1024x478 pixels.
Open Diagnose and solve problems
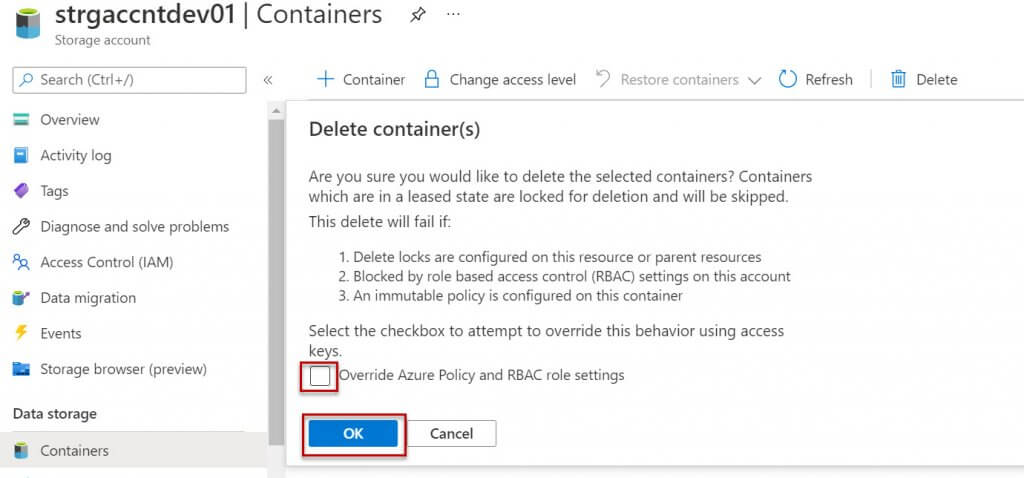[x=134, y=227]
